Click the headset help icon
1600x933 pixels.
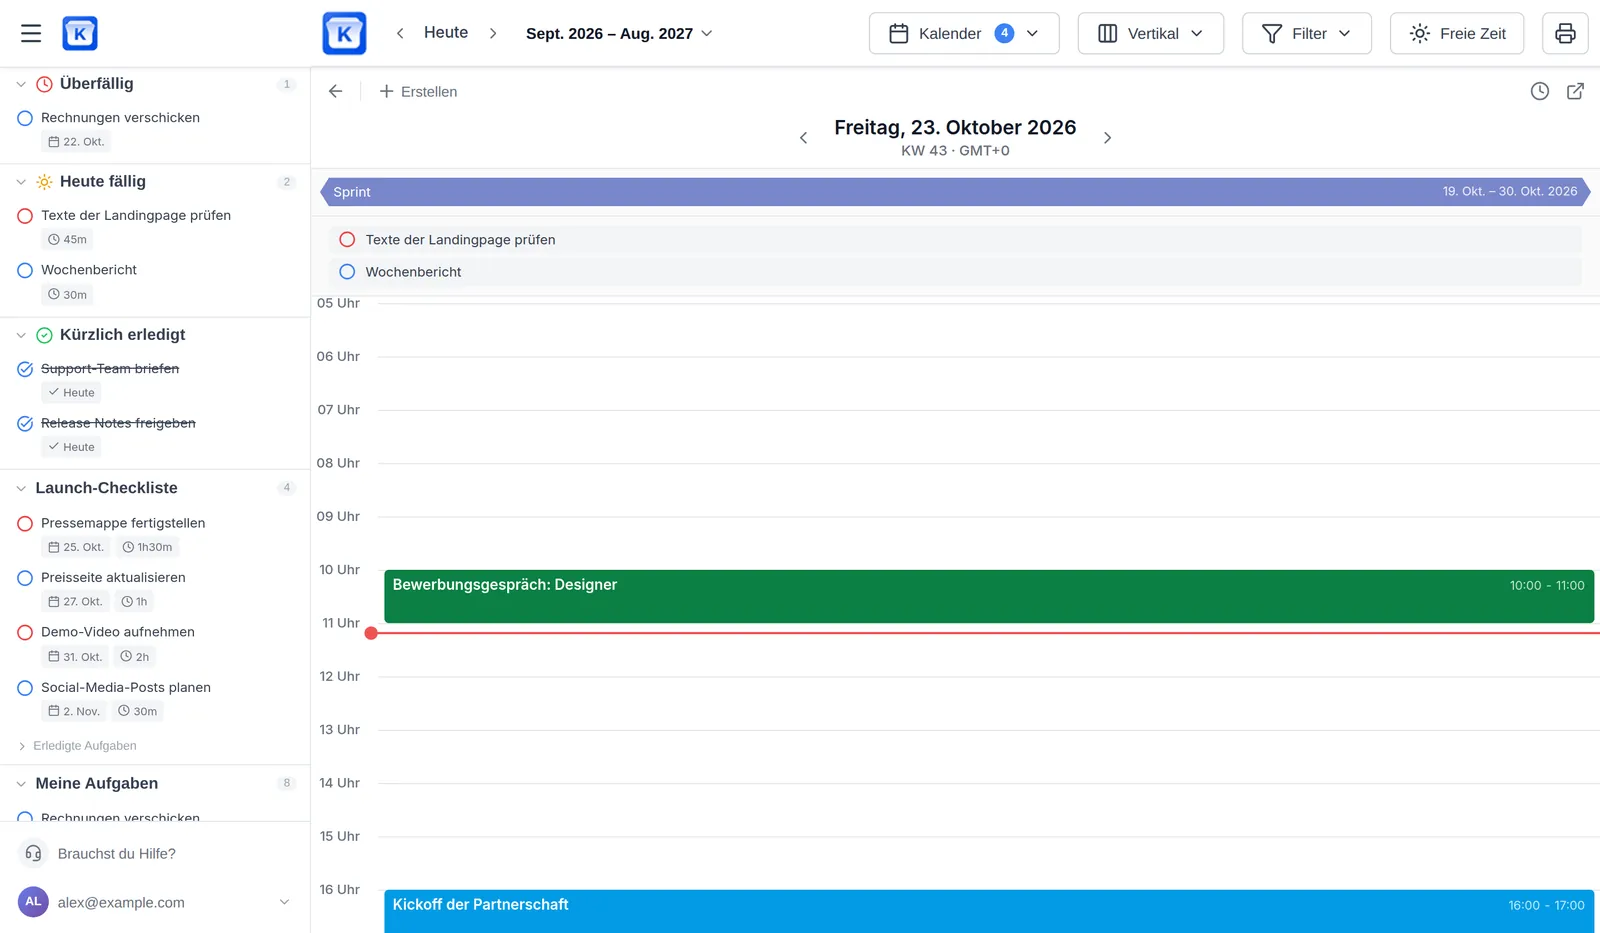tap(33, 853)
